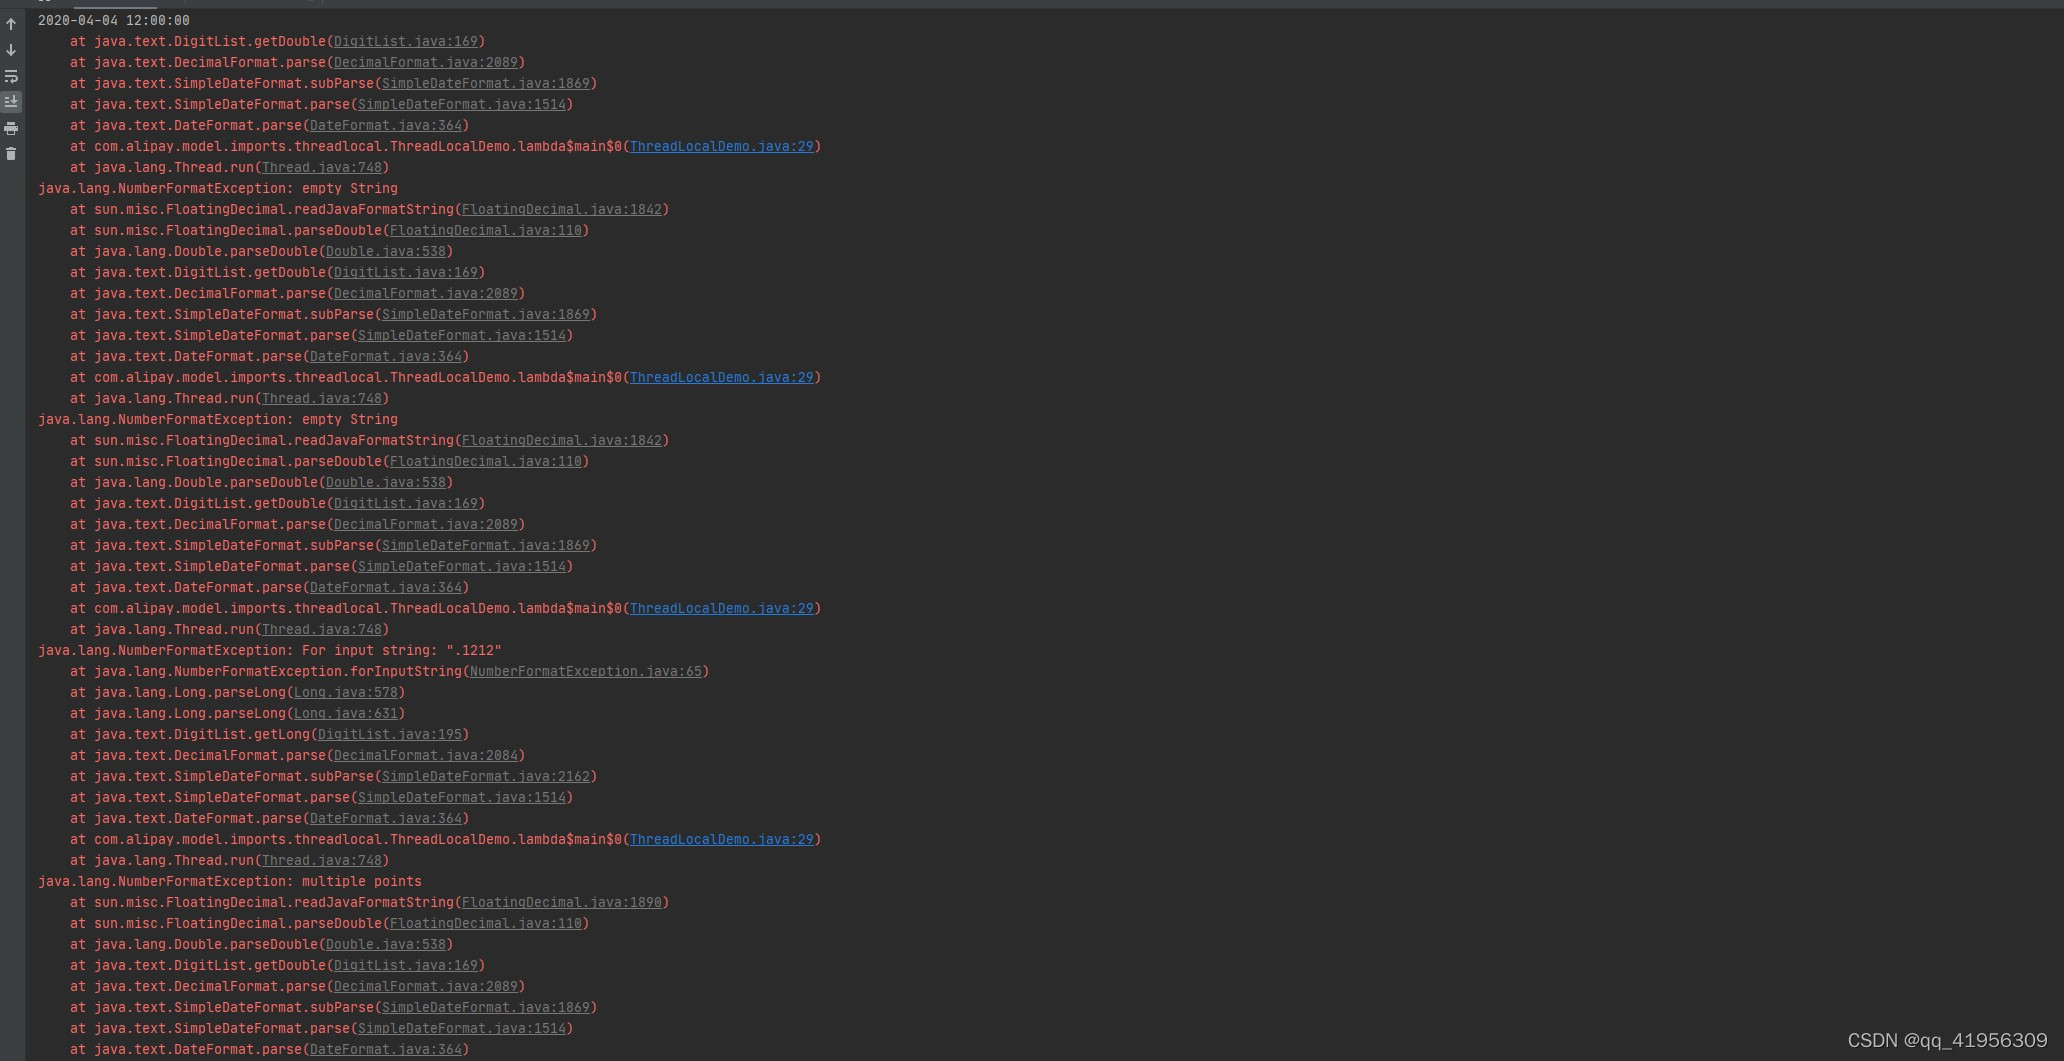Open the Long.java:631 link
The width and height of the screenshot is (2064, 1061).
click(347, 713)
